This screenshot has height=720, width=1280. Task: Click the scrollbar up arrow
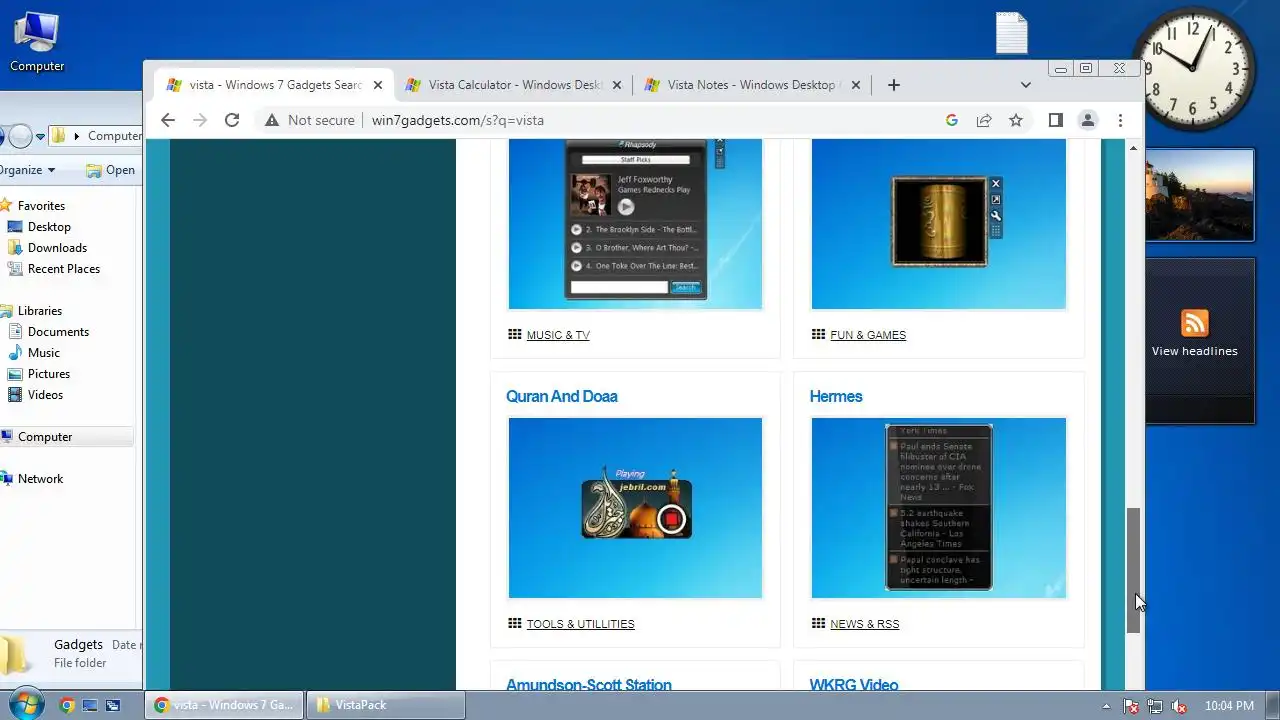click(1133, 148)
